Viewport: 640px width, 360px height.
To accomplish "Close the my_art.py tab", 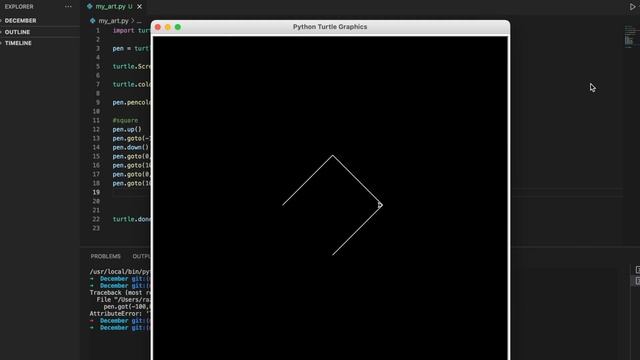I will 140,7.
